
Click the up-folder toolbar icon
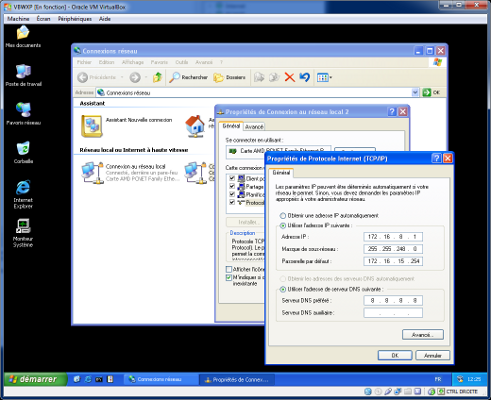[x=157, y=77]
